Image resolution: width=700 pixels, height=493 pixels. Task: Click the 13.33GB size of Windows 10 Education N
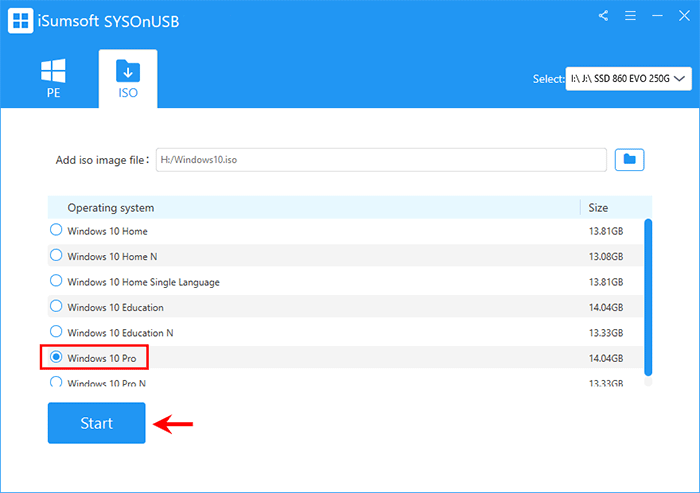(x=606, y=333)
